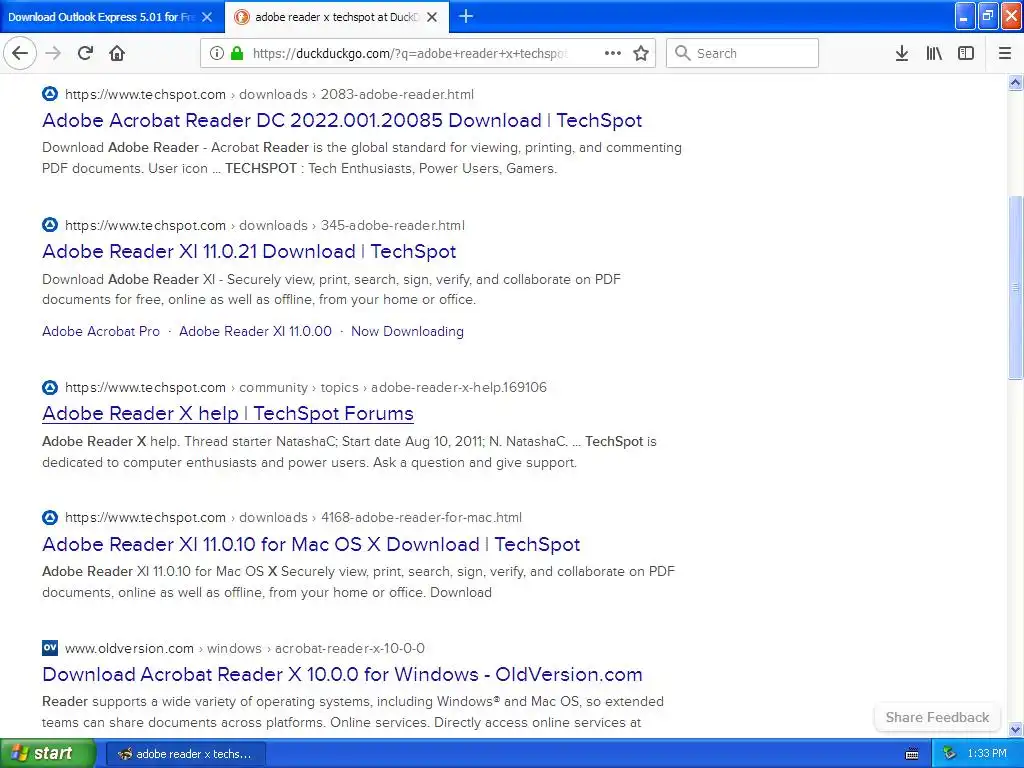Viewport: 1024px width, 768px height.
Task: Open the browser home page
Action: (x=117, y=53)
